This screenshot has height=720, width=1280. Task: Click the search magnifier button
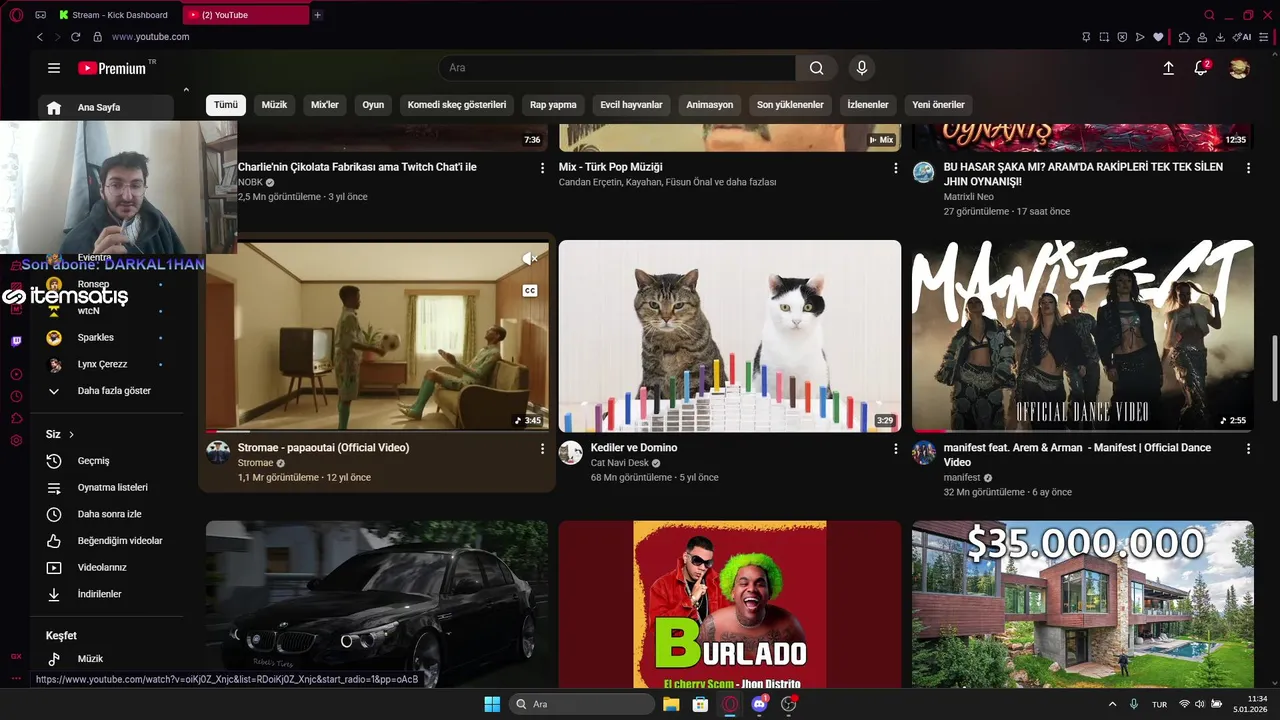(817, 68)
